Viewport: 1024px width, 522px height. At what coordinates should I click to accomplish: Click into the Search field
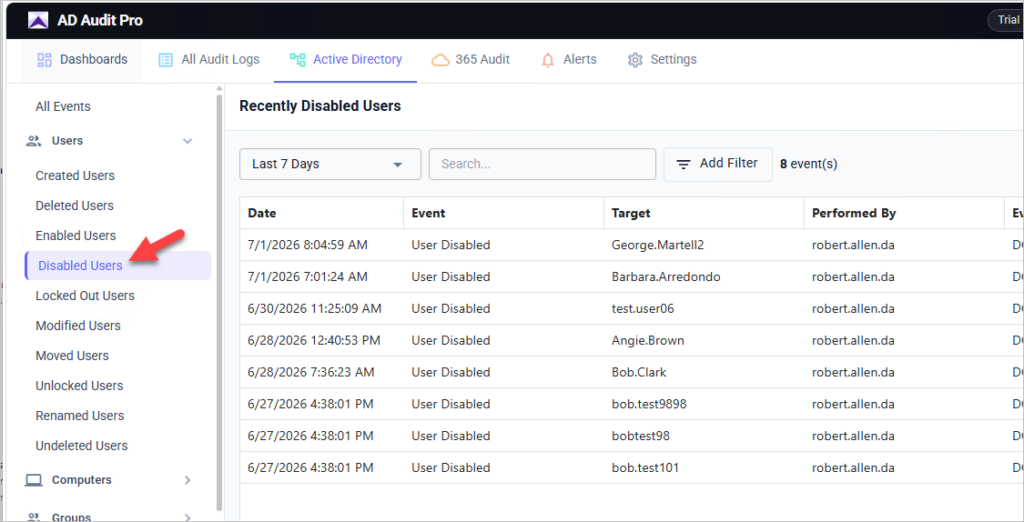coord(542,164)
